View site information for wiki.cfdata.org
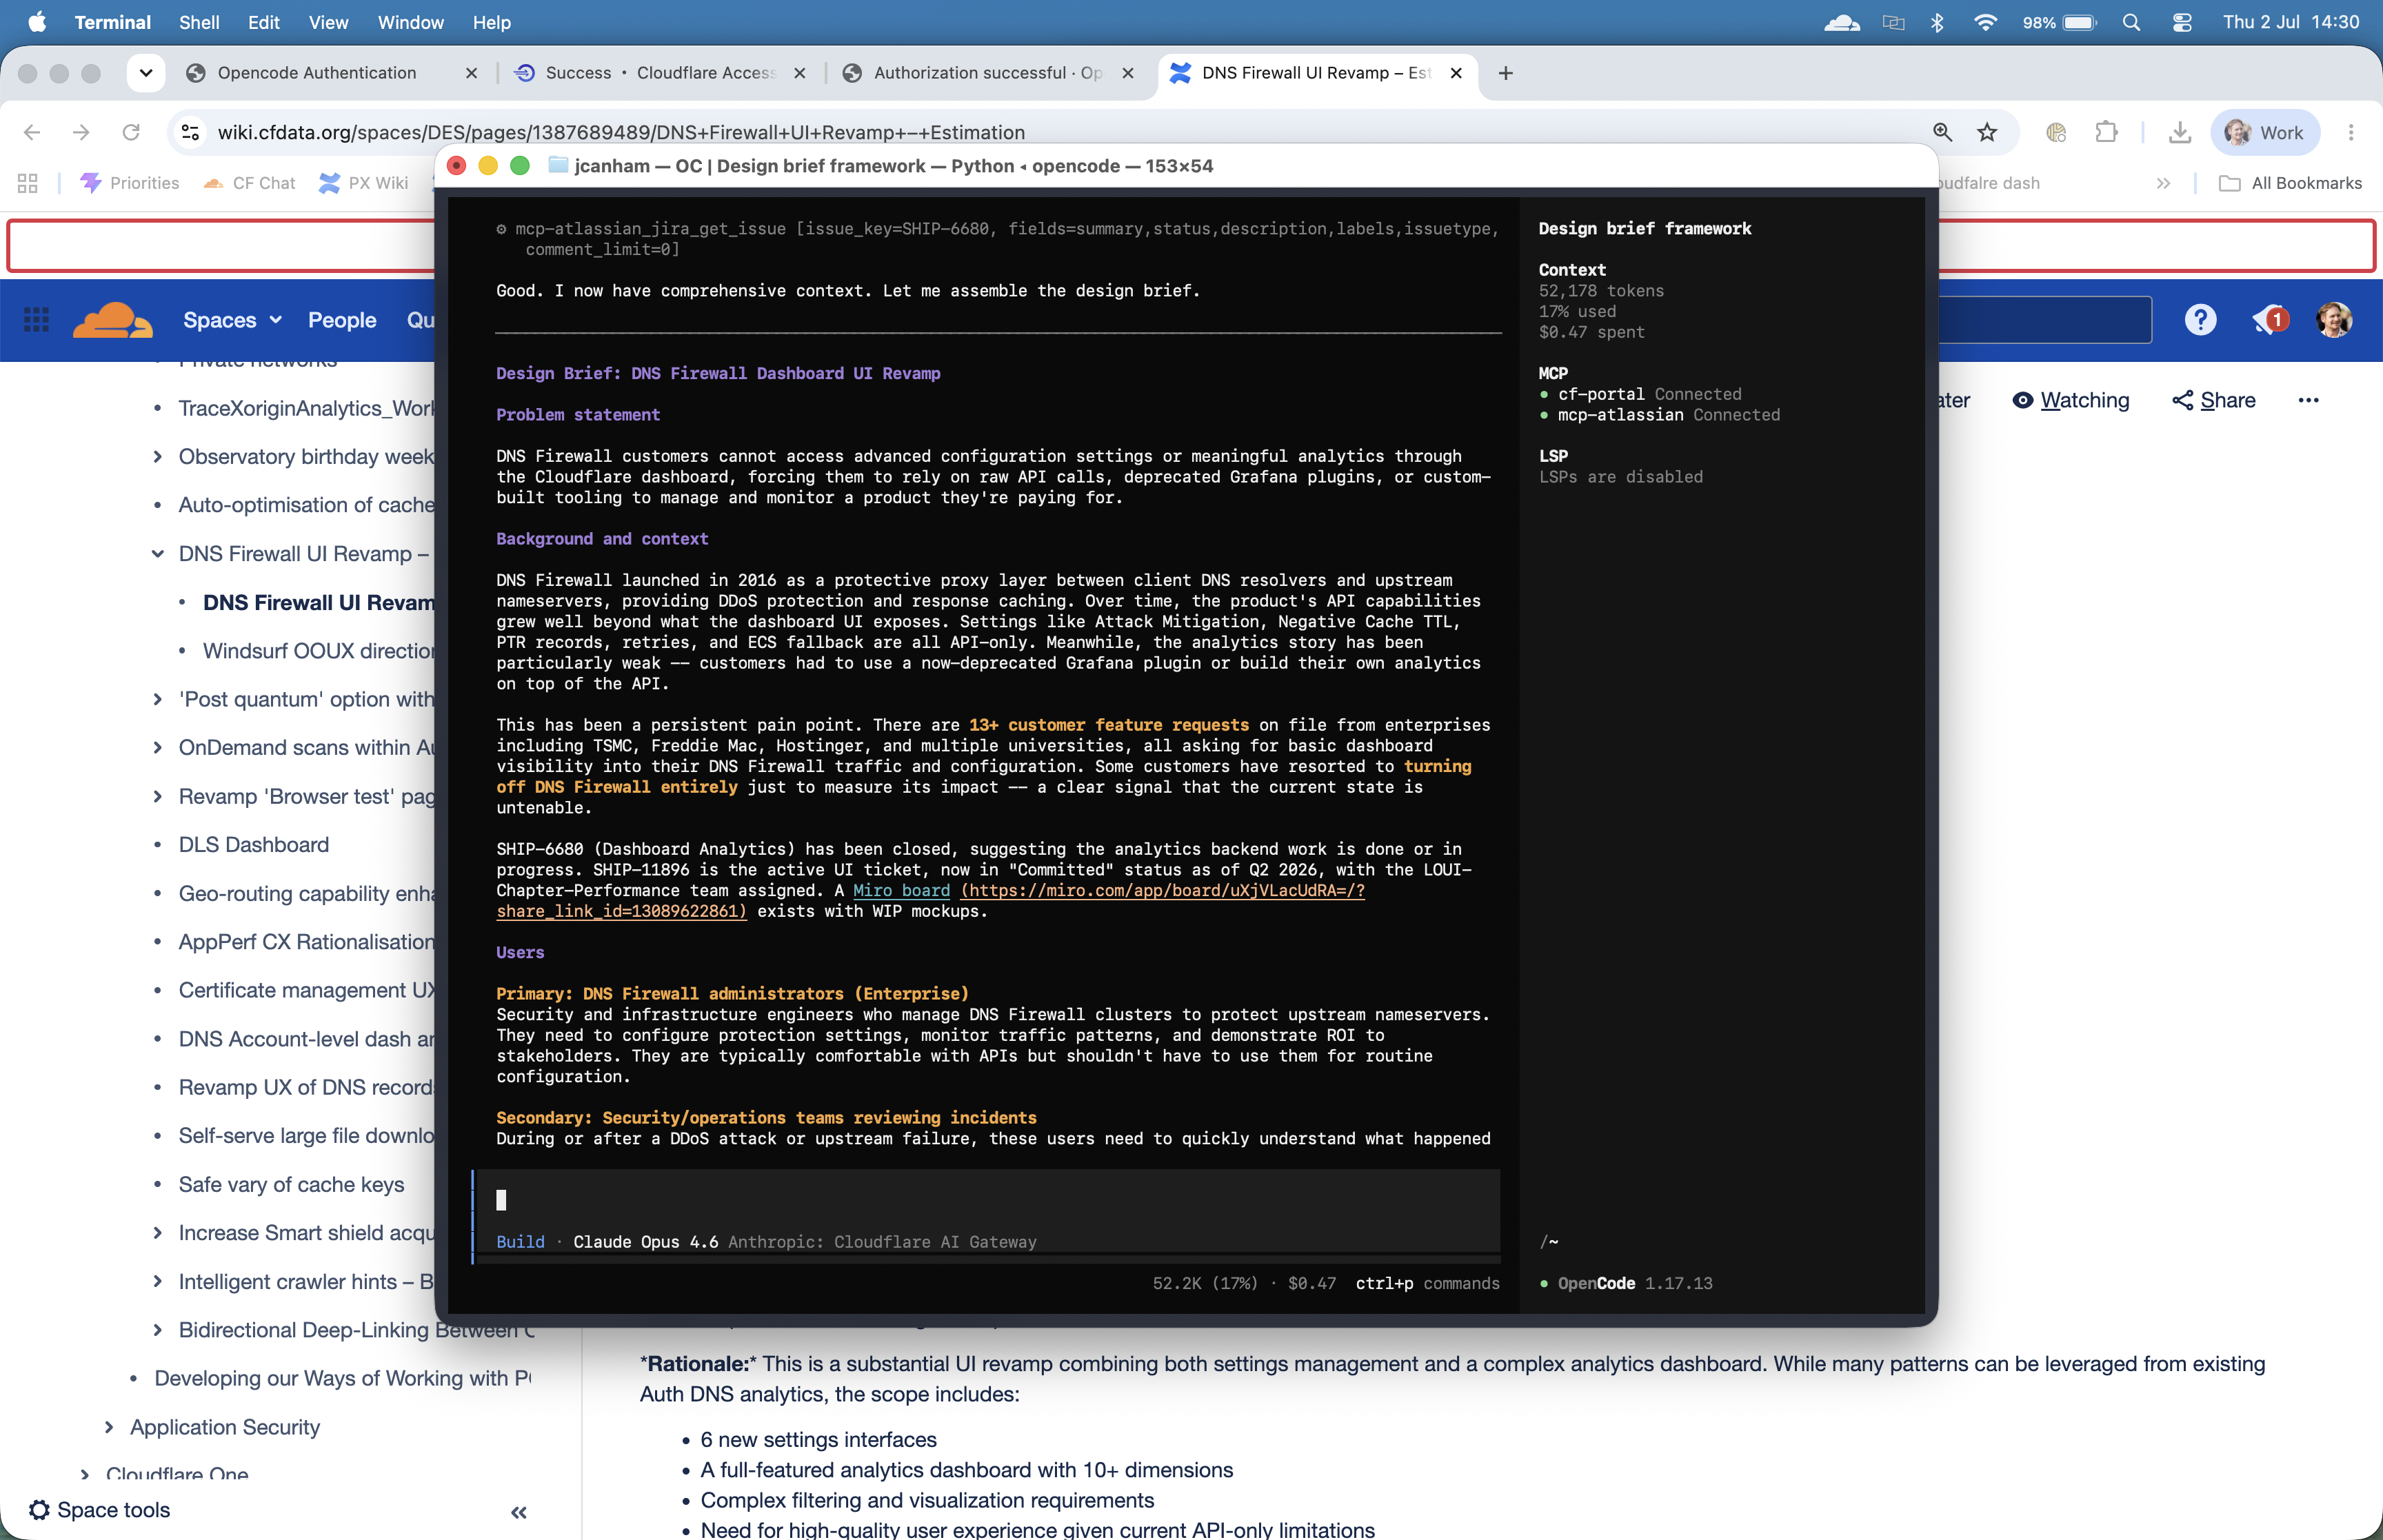This screenshot has width=2383, height=1540. click(190, 132)
